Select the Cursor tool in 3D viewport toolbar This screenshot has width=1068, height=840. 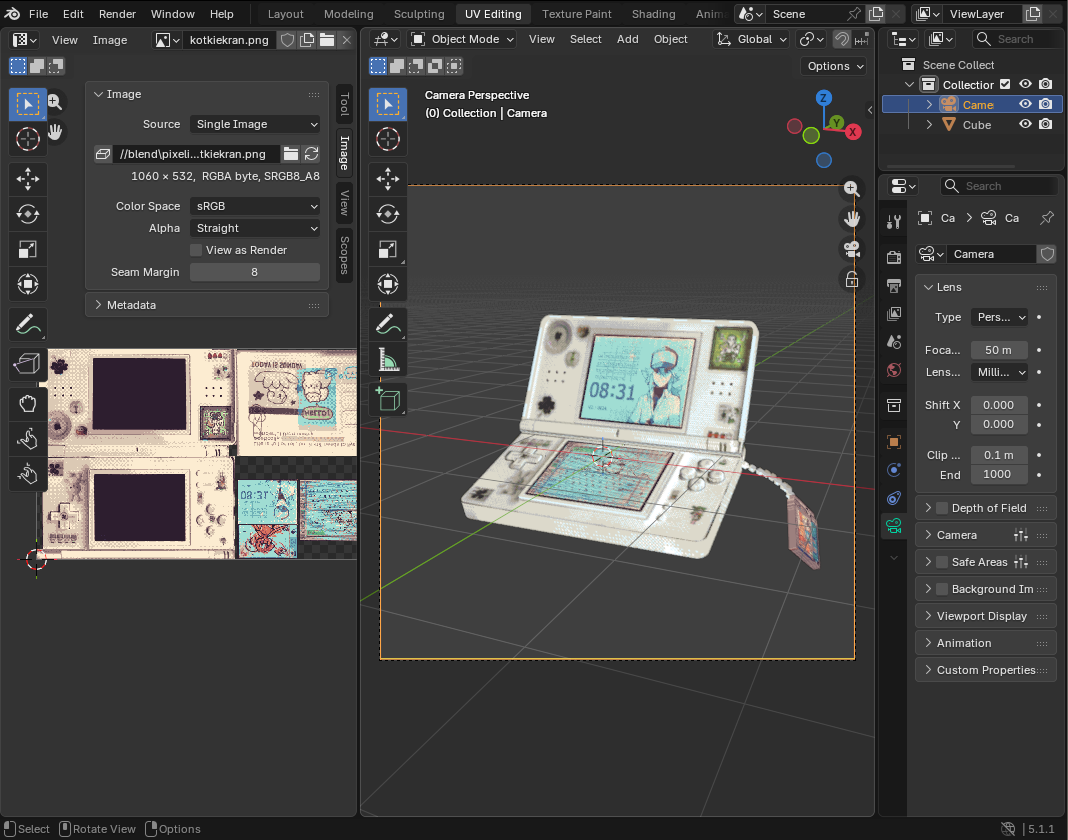click(x=388, y=139)
